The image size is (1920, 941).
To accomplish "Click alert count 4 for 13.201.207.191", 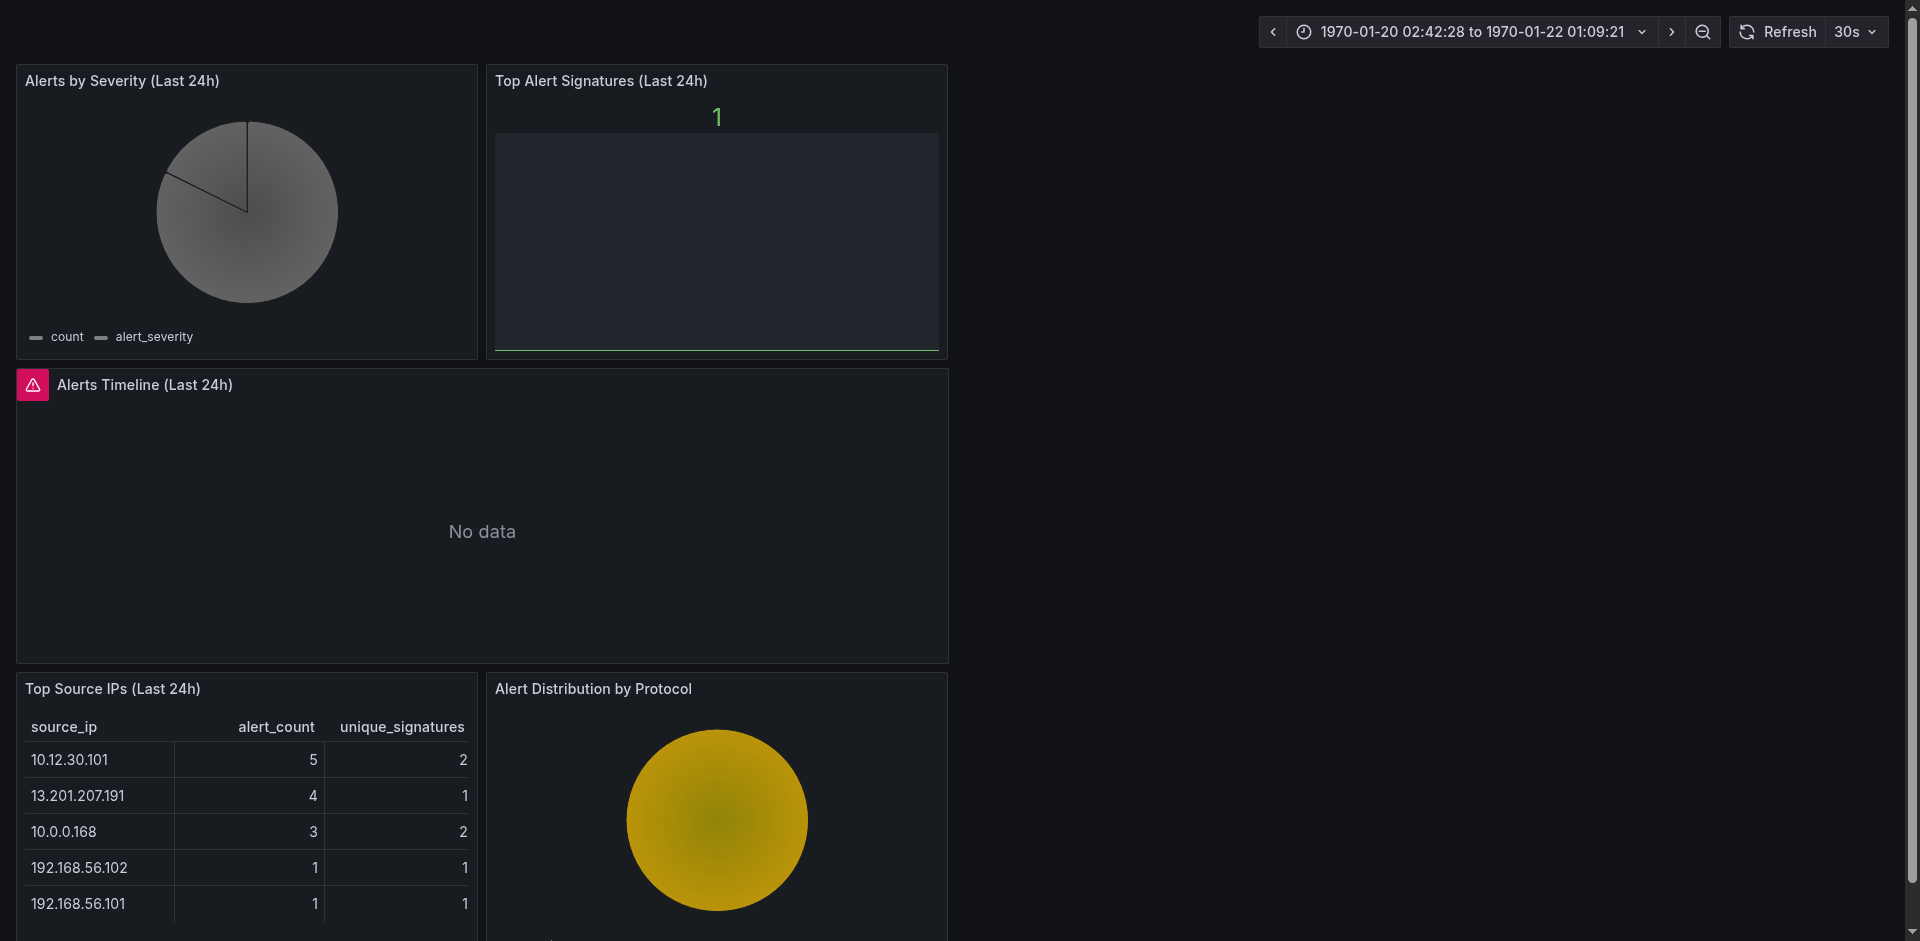I will (x=250, y=796).
